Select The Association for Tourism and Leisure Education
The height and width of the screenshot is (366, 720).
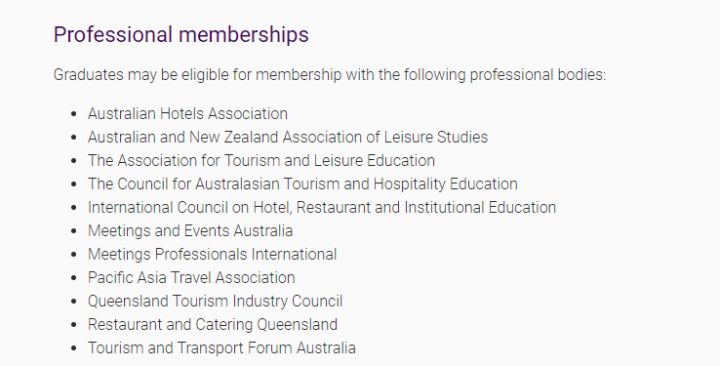pyautogui.click(x=261, y=160)
